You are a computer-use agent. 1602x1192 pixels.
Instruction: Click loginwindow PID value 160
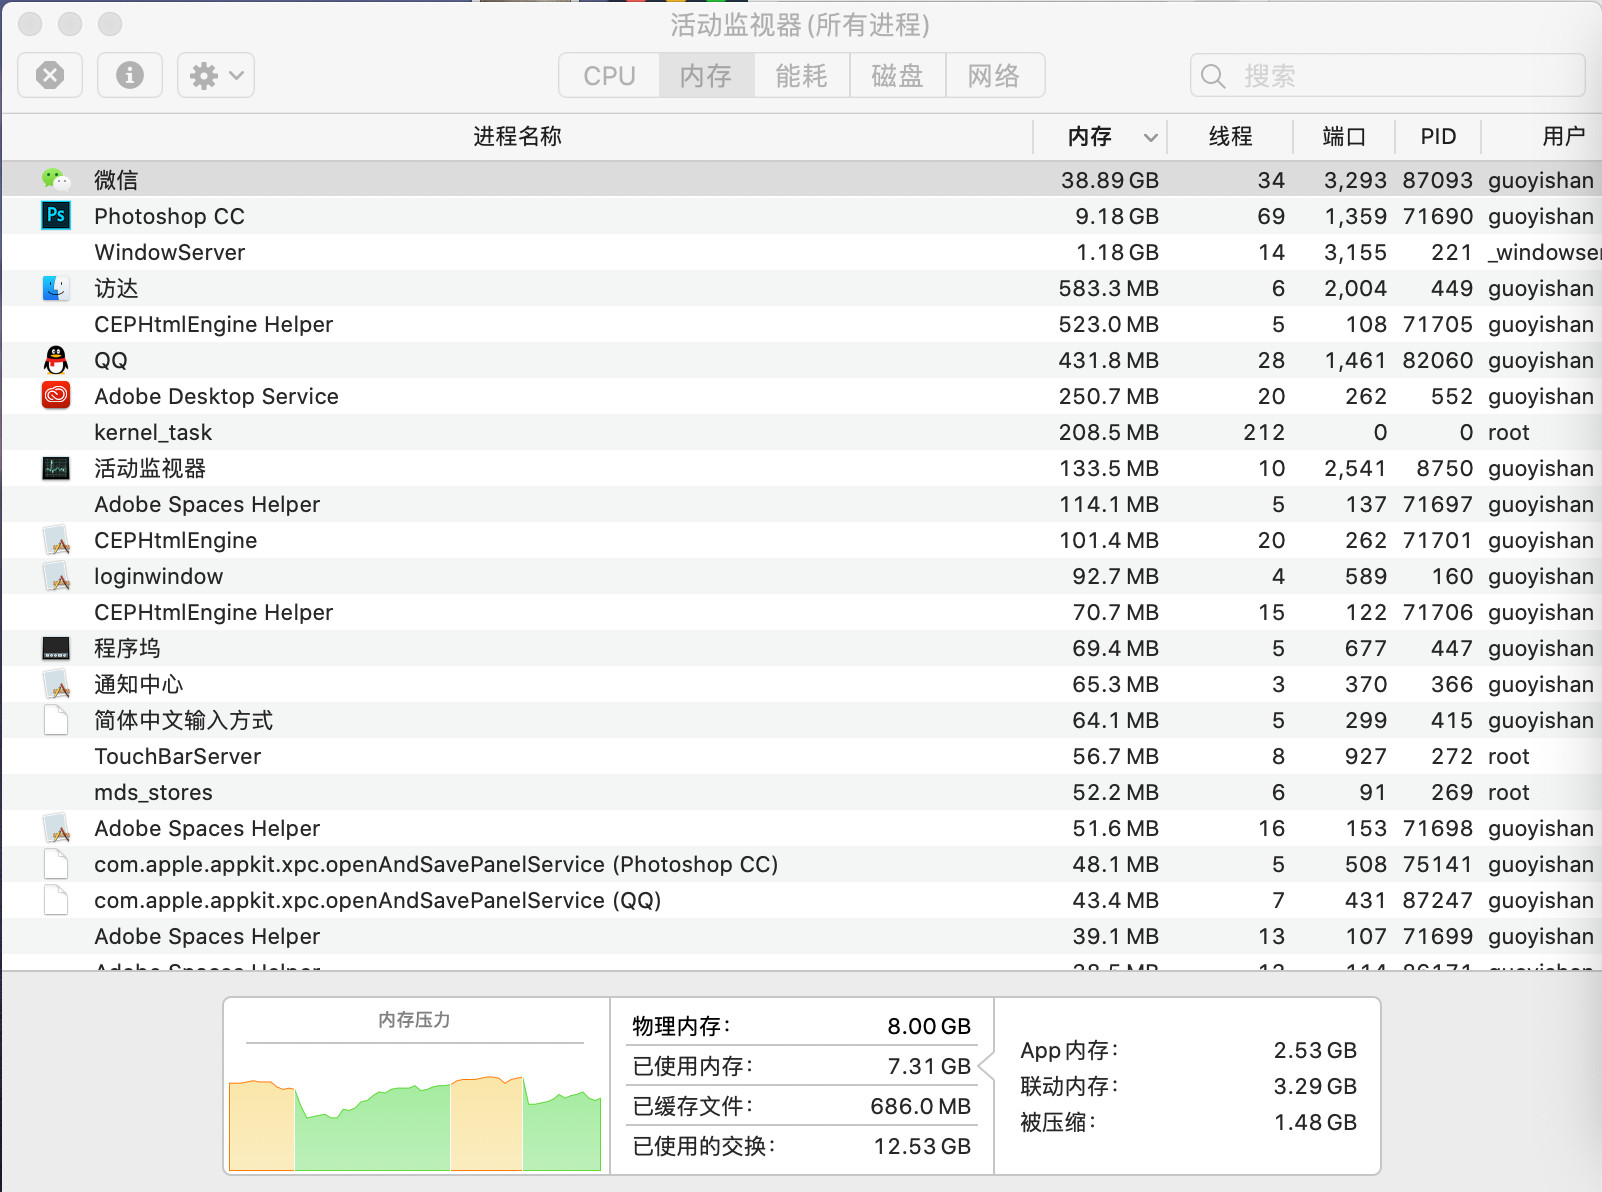(1452, 576)
